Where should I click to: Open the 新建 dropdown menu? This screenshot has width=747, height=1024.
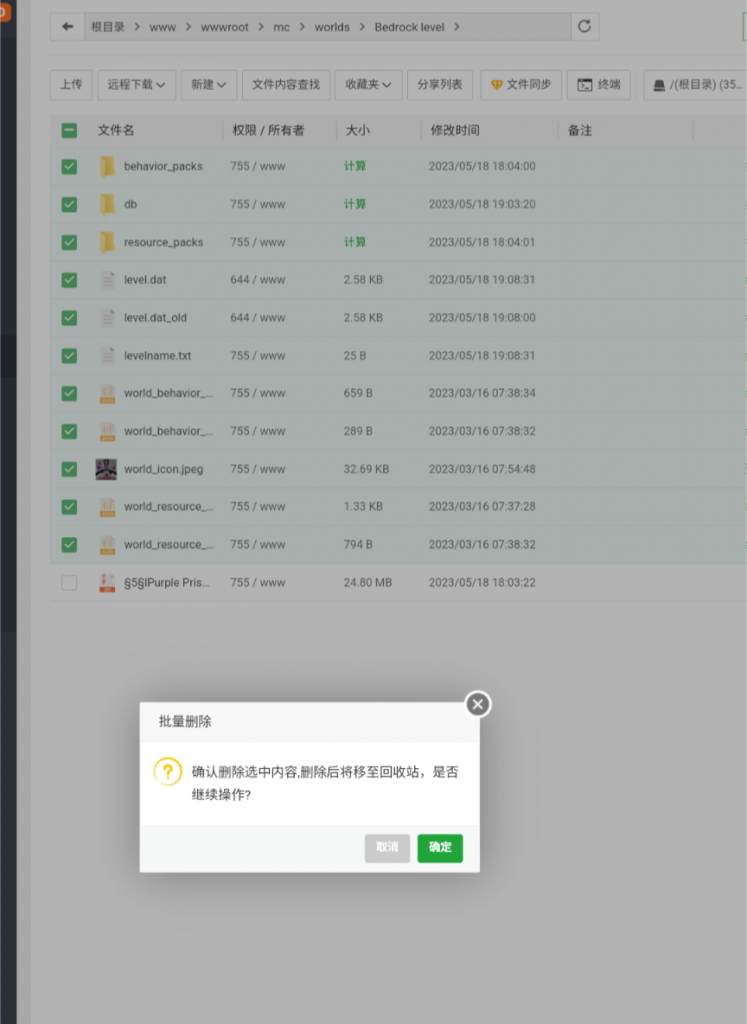(209, 85)
